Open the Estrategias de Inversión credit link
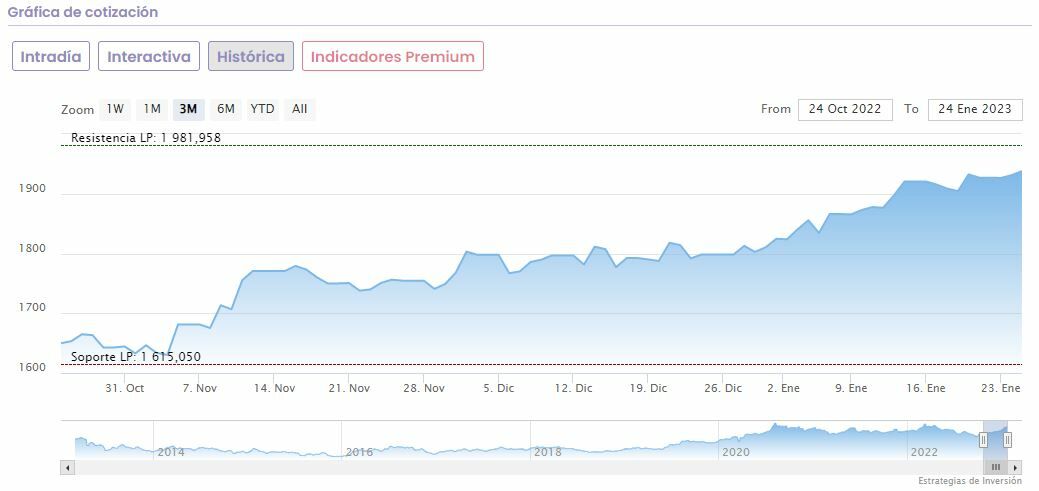 coord(969,482)
